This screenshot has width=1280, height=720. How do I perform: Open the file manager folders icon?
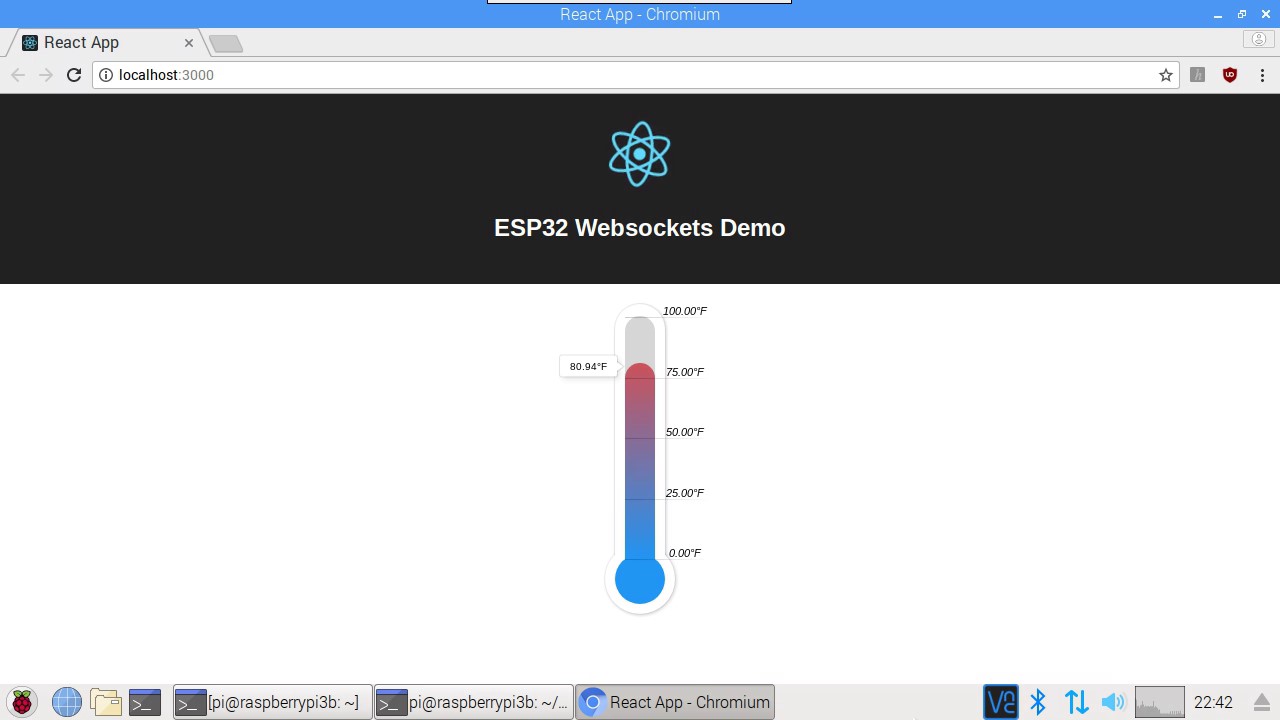point(105,702)
